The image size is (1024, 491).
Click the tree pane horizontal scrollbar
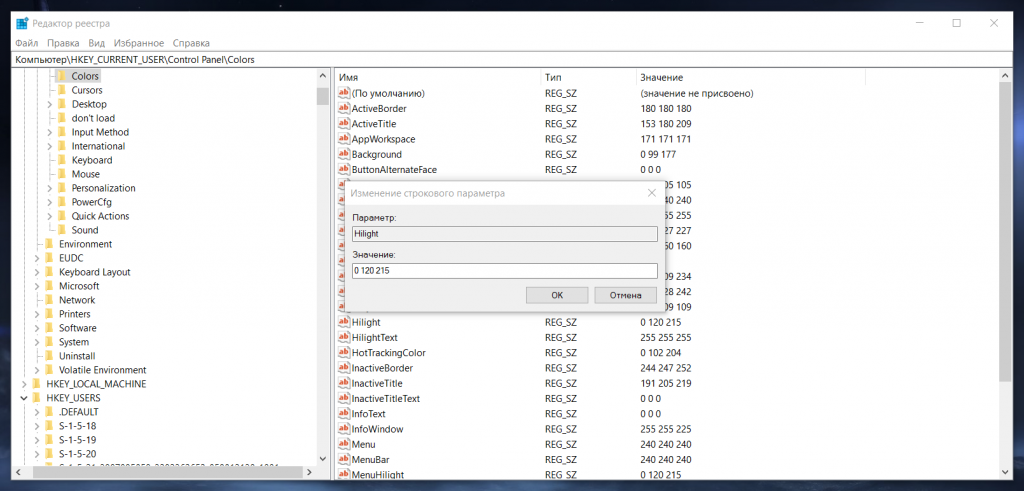tap(166, 471)
